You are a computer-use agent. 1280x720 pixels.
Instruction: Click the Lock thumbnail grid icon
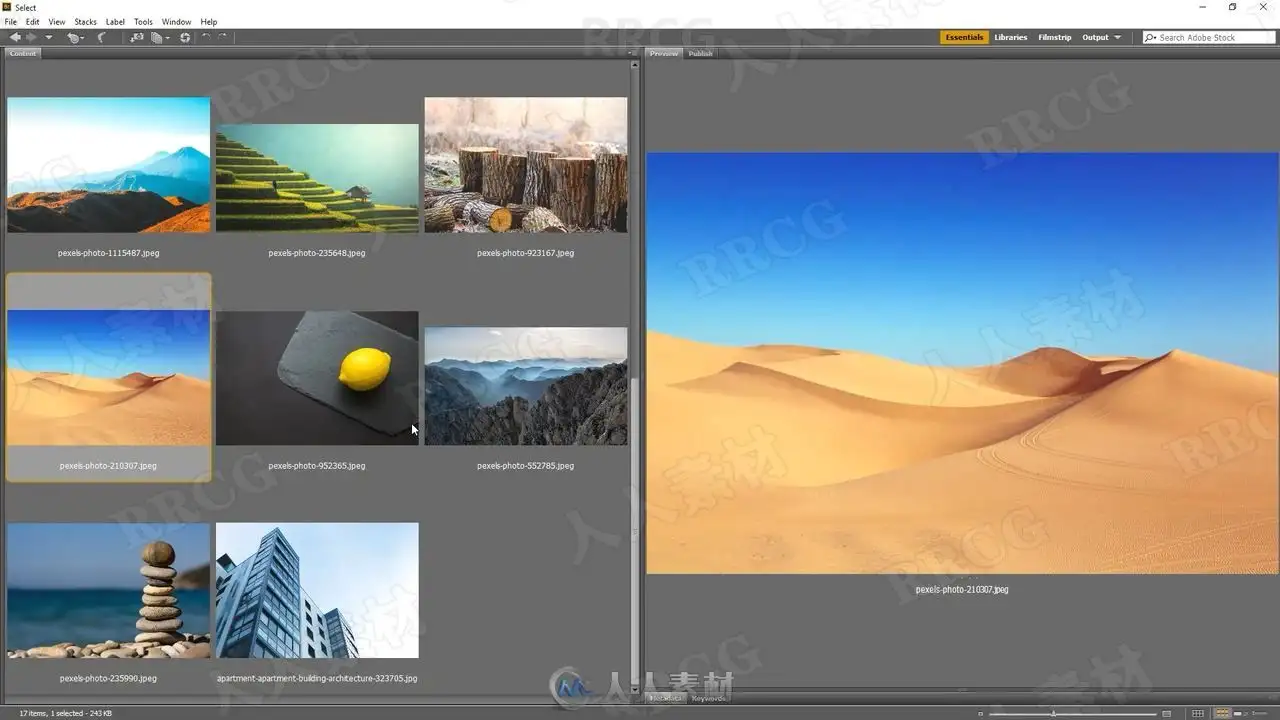point(1198,713)
